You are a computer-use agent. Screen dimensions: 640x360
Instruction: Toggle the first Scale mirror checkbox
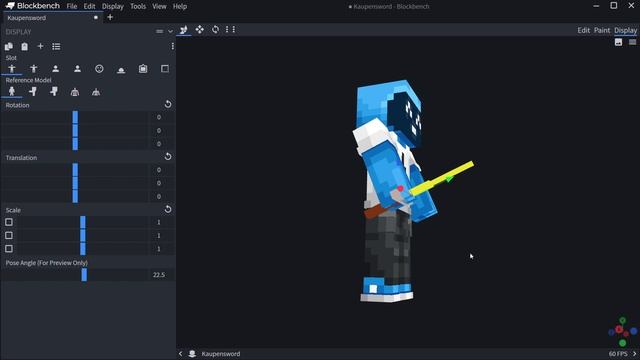point(9,222)
